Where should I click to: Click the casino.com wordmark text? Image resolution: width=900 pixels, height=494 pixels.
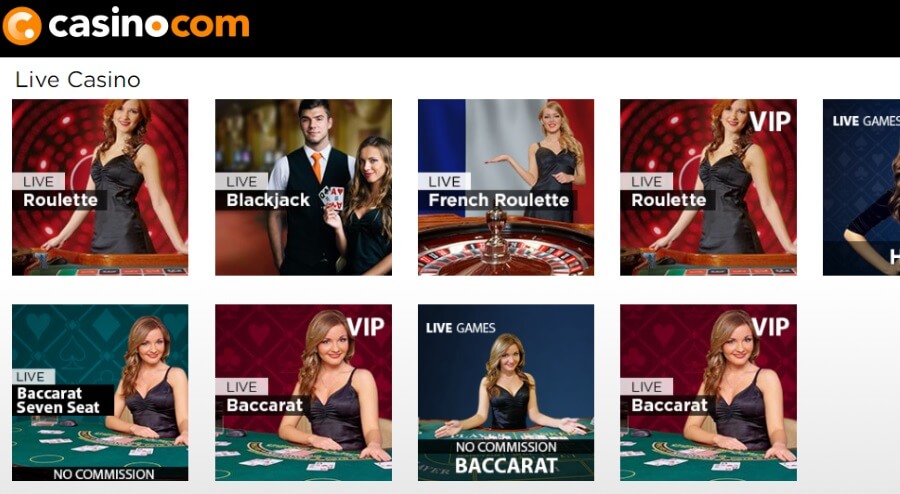click(149, 24)
